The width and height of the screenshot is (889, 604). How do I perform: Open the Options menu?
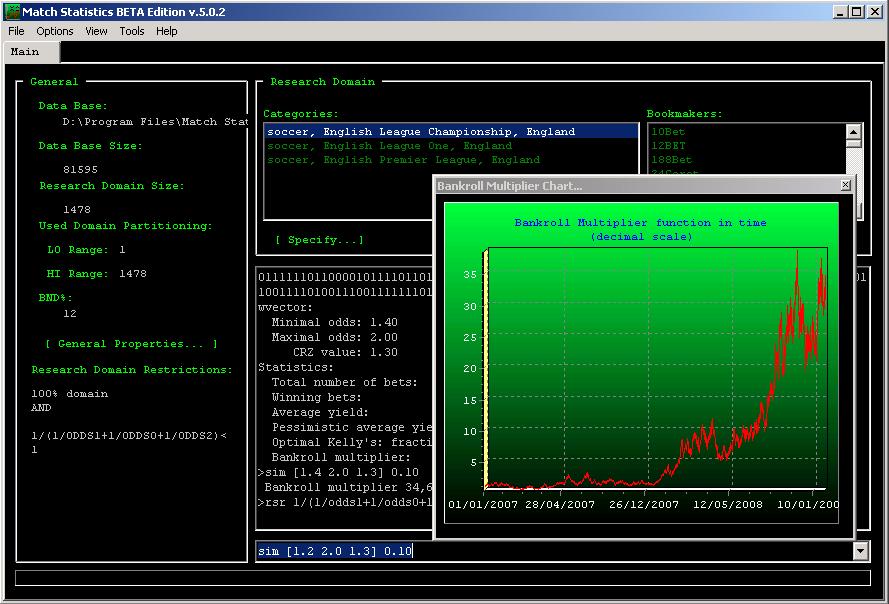(x=54, y=31)
